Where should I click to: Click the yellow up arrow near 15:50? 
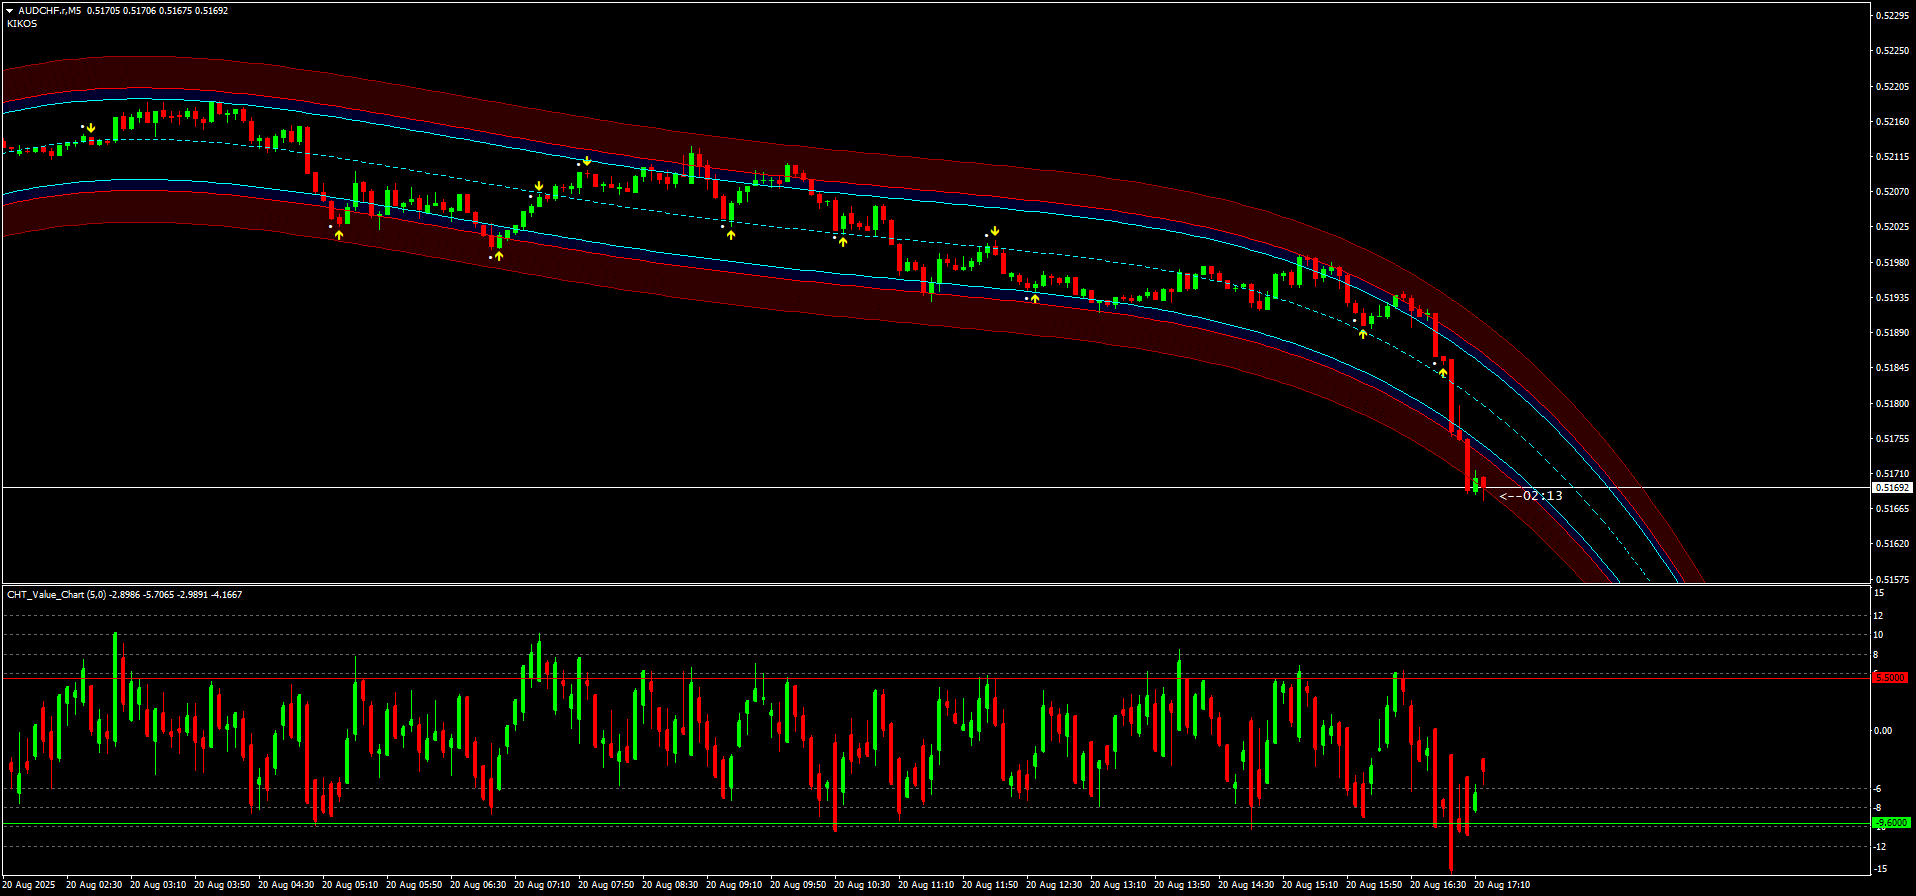(1363, 333)
